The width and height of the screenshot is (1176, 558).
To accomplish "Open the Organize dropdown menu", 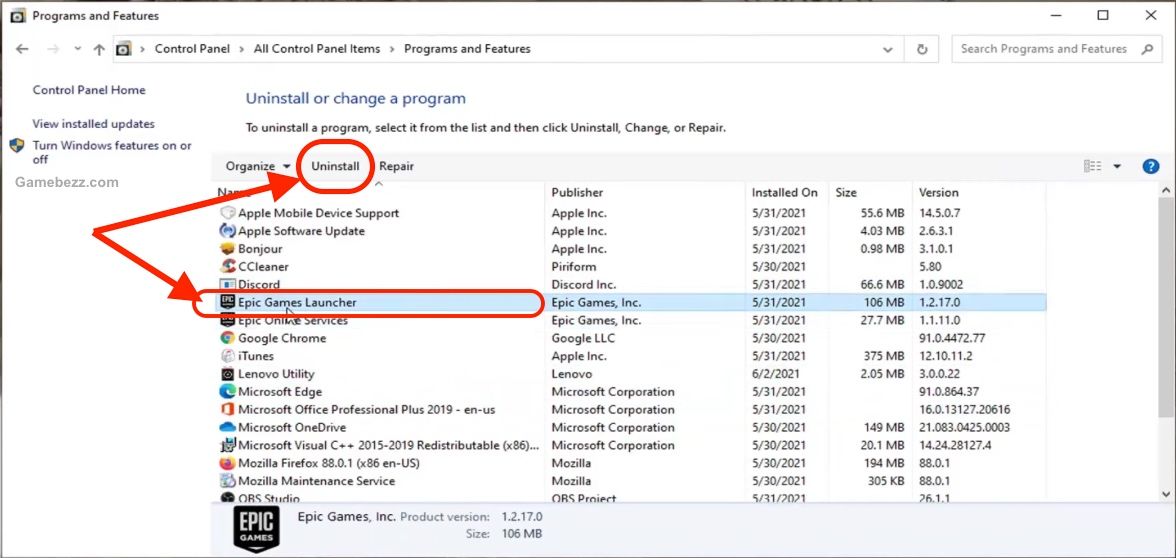I will tap(258, 166).
